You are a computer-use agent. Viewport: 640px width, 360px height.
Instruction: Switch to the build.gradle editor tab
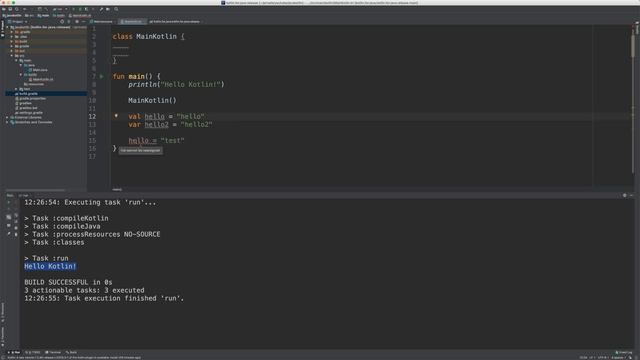pyautogui.click(x=175, y=22)
